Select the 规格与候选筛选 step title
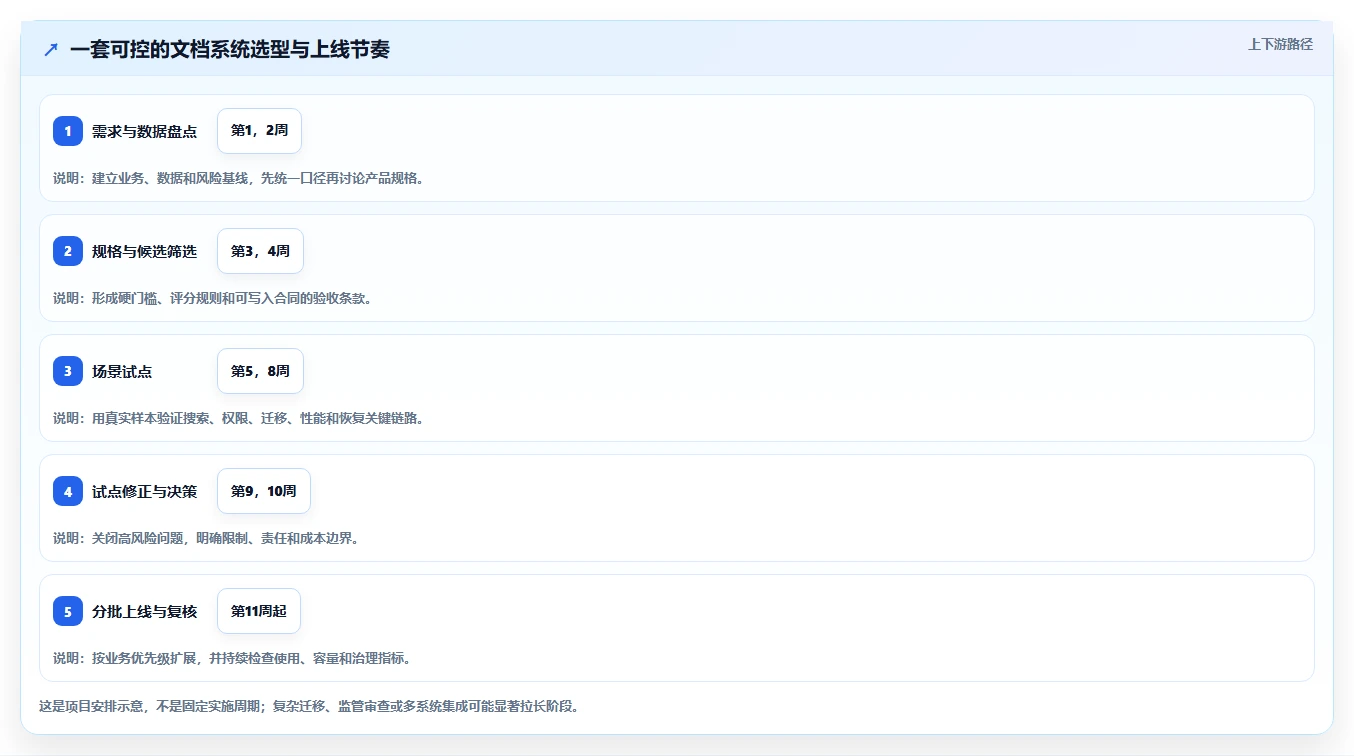This screenshot has height=756, width=1354. [144, 251]
